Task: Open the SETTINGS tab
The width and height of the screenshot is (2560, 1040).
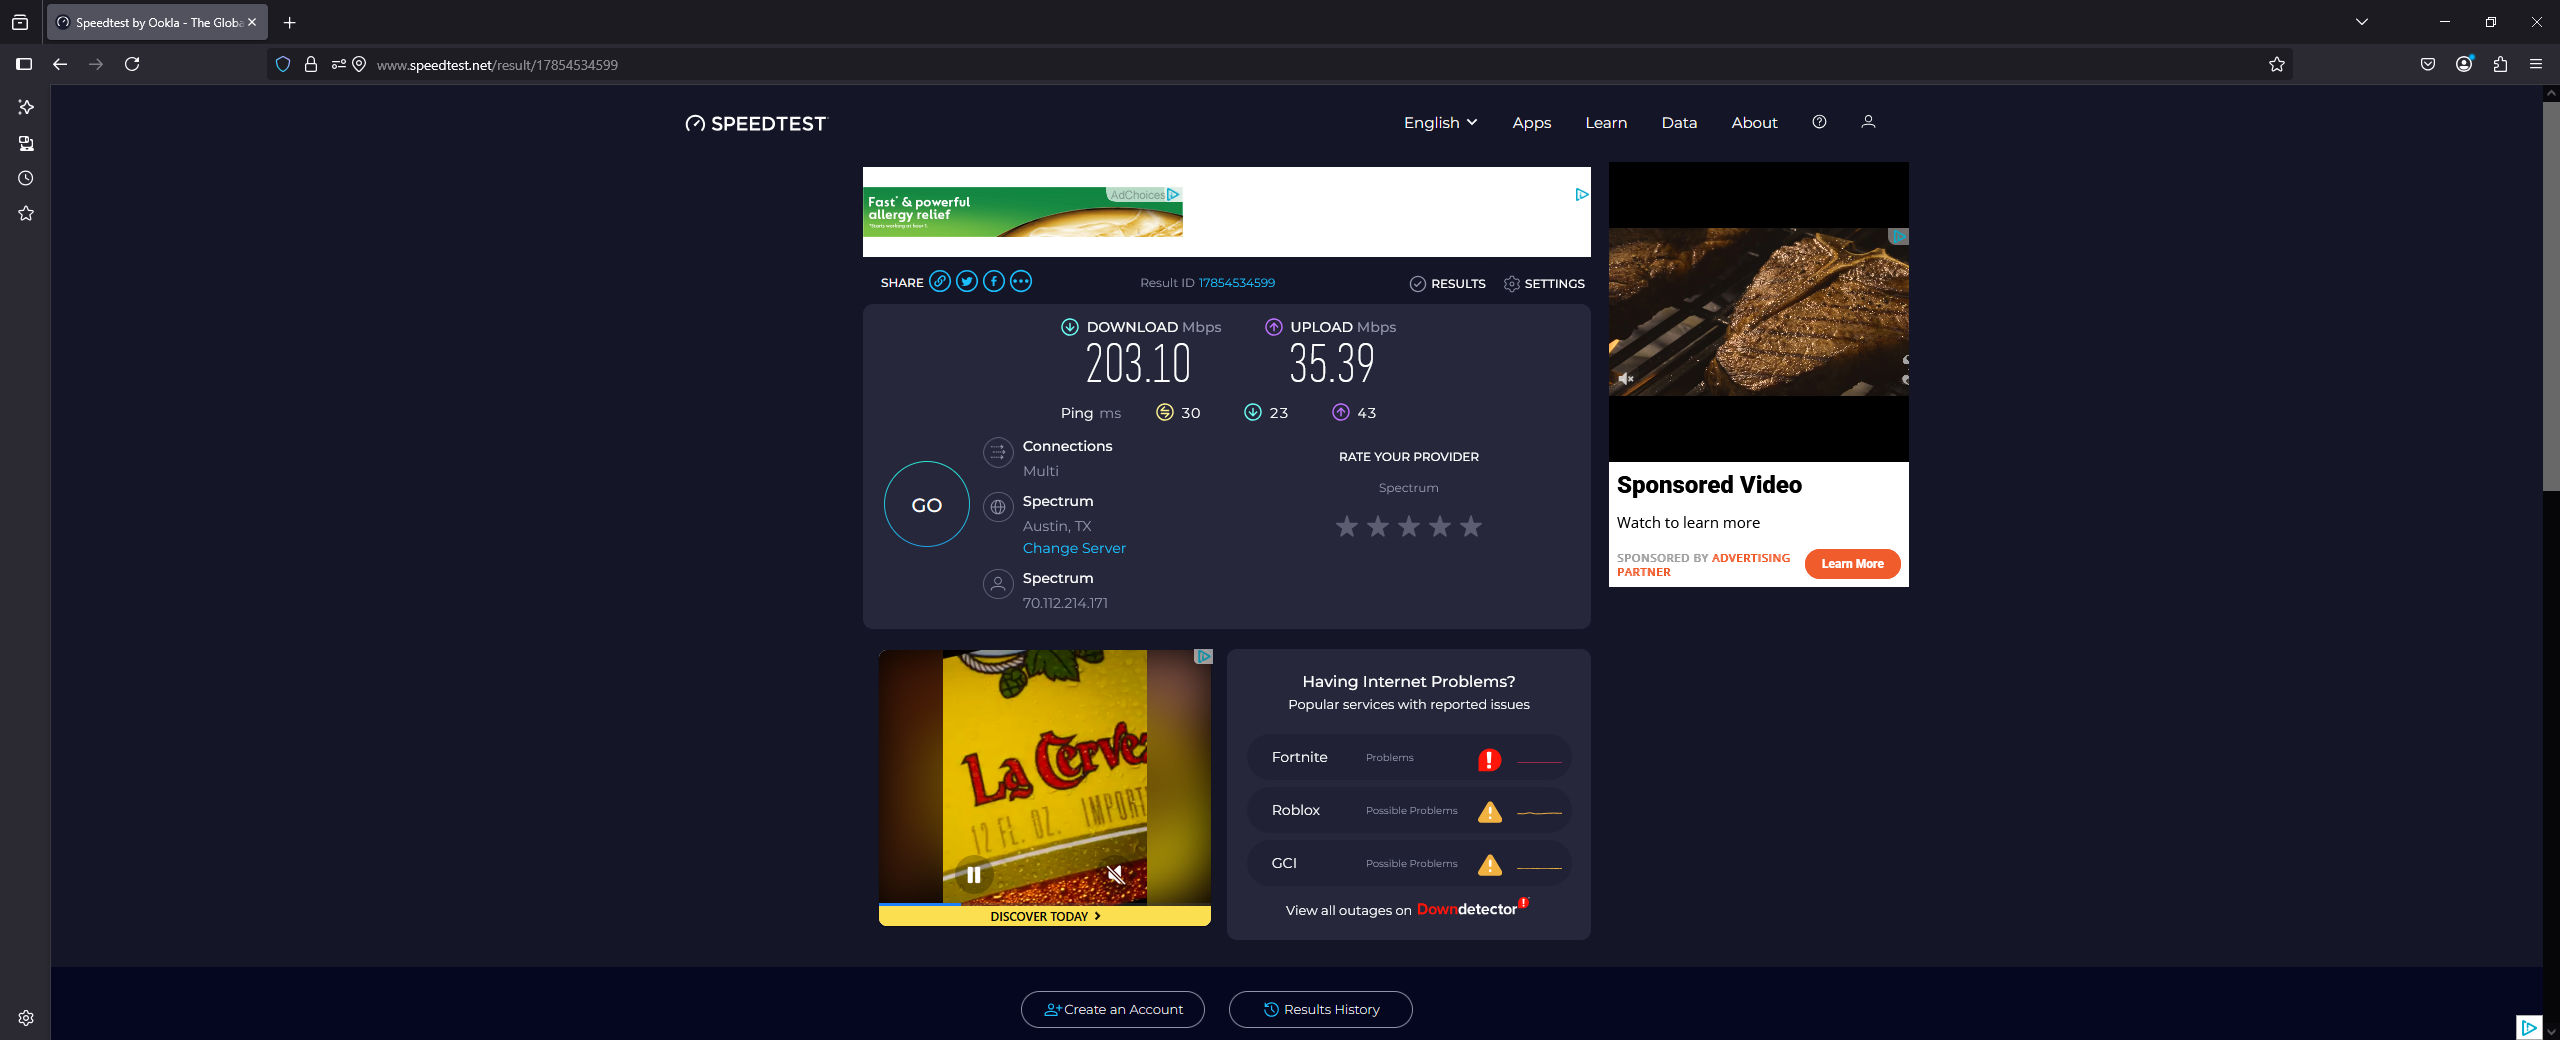Action: click(x=1544, y=283)
